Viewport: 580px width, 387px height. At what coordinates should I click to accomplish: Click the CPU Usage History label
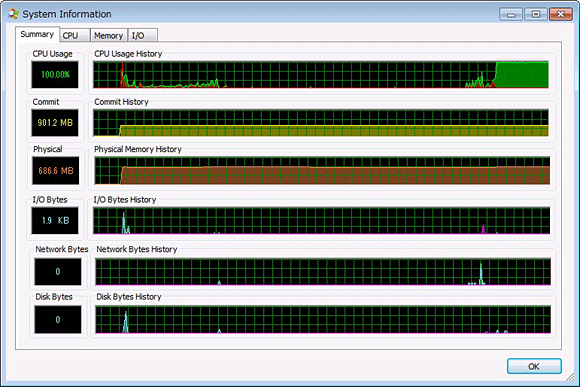pos(128,54)
